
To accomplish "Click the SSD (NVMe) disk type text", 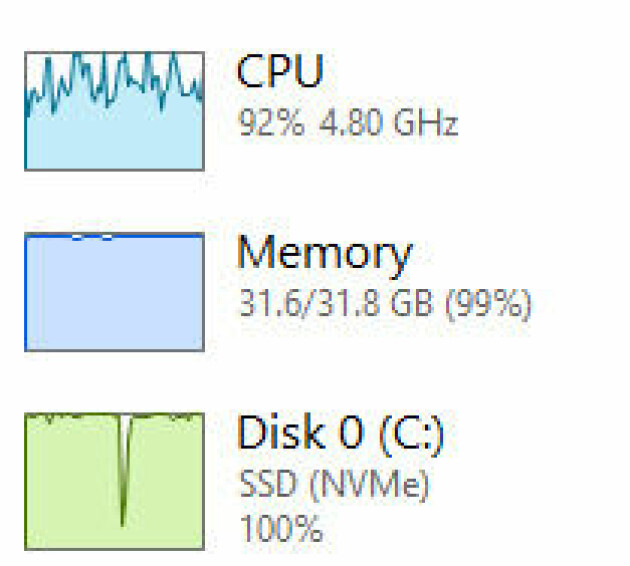I will coord(334,484).
